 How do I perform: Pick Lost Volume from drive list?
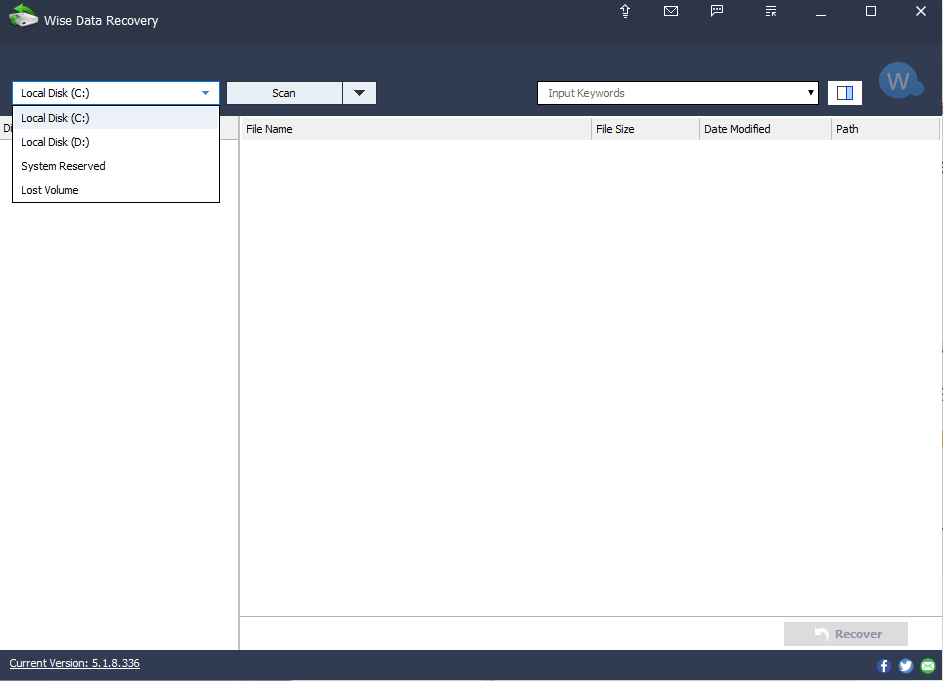(x=116, y=190)
